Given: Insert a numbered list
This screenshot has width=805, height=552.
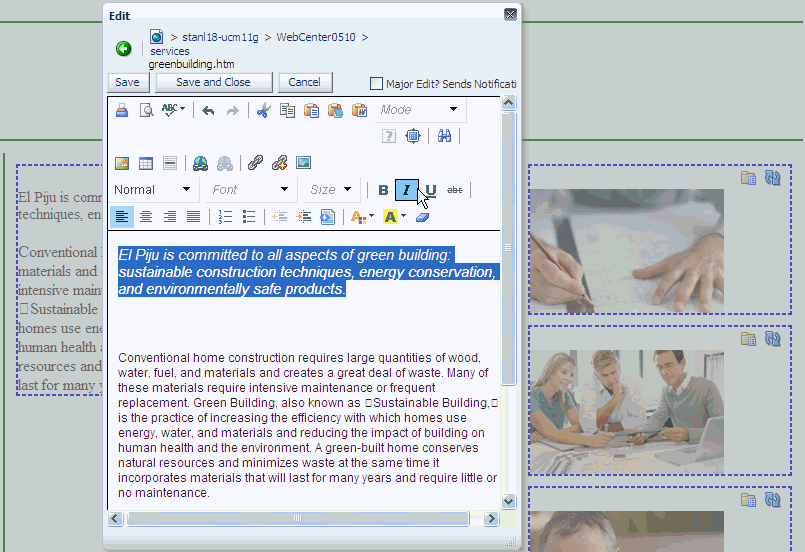Looking at the screenshot, I should pyautogui.click(x=225, y=217).
